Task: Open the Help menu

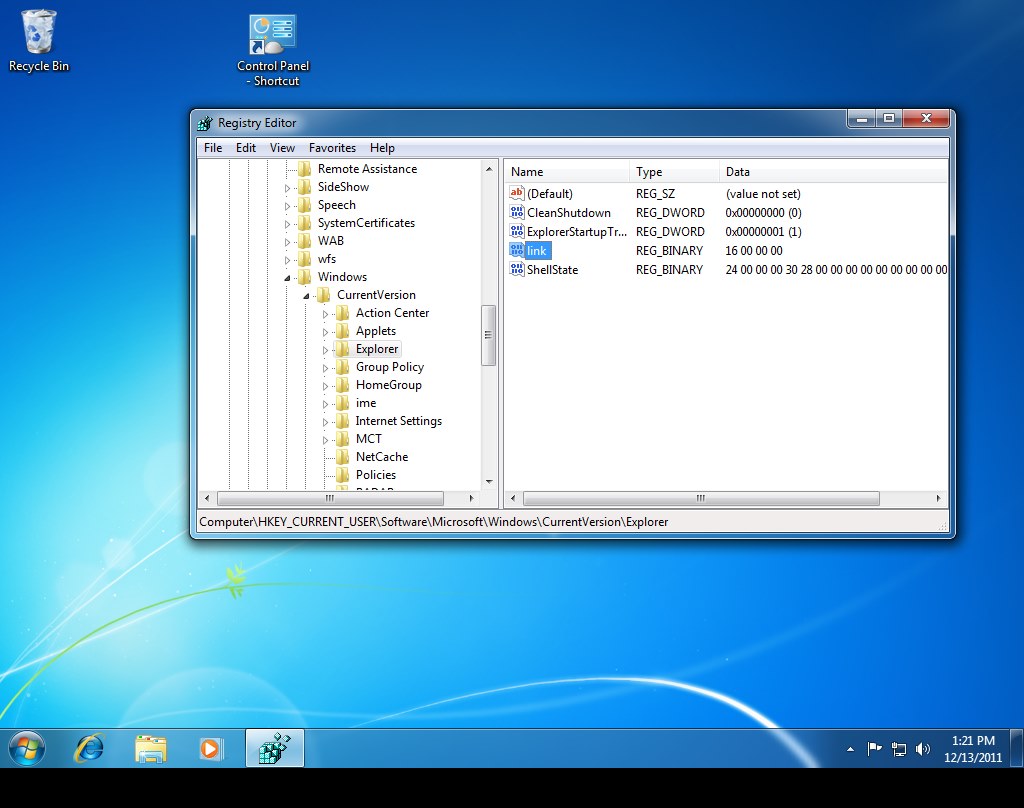Action: click(x=382, y=148)
